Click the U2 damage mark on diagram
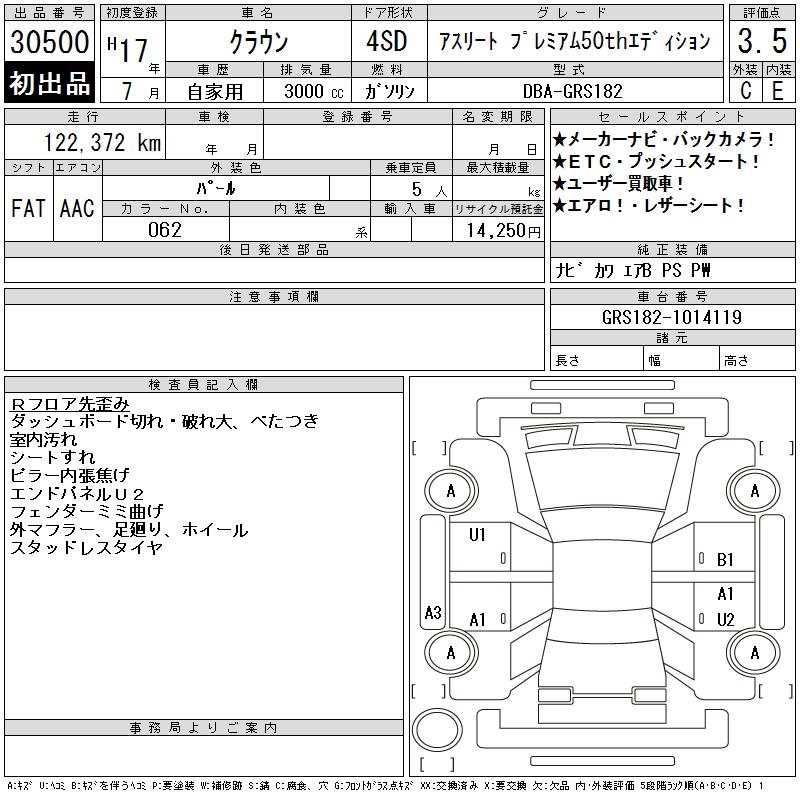800x800 pixels. point(725,620)
